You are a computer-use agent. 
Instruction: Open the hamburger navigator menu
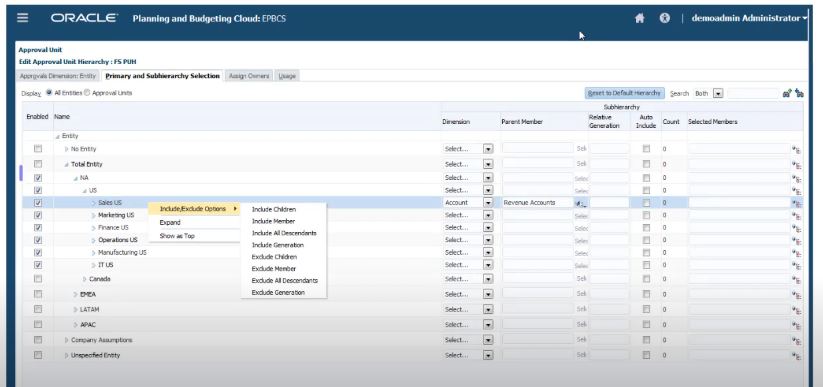coord(23,18)
